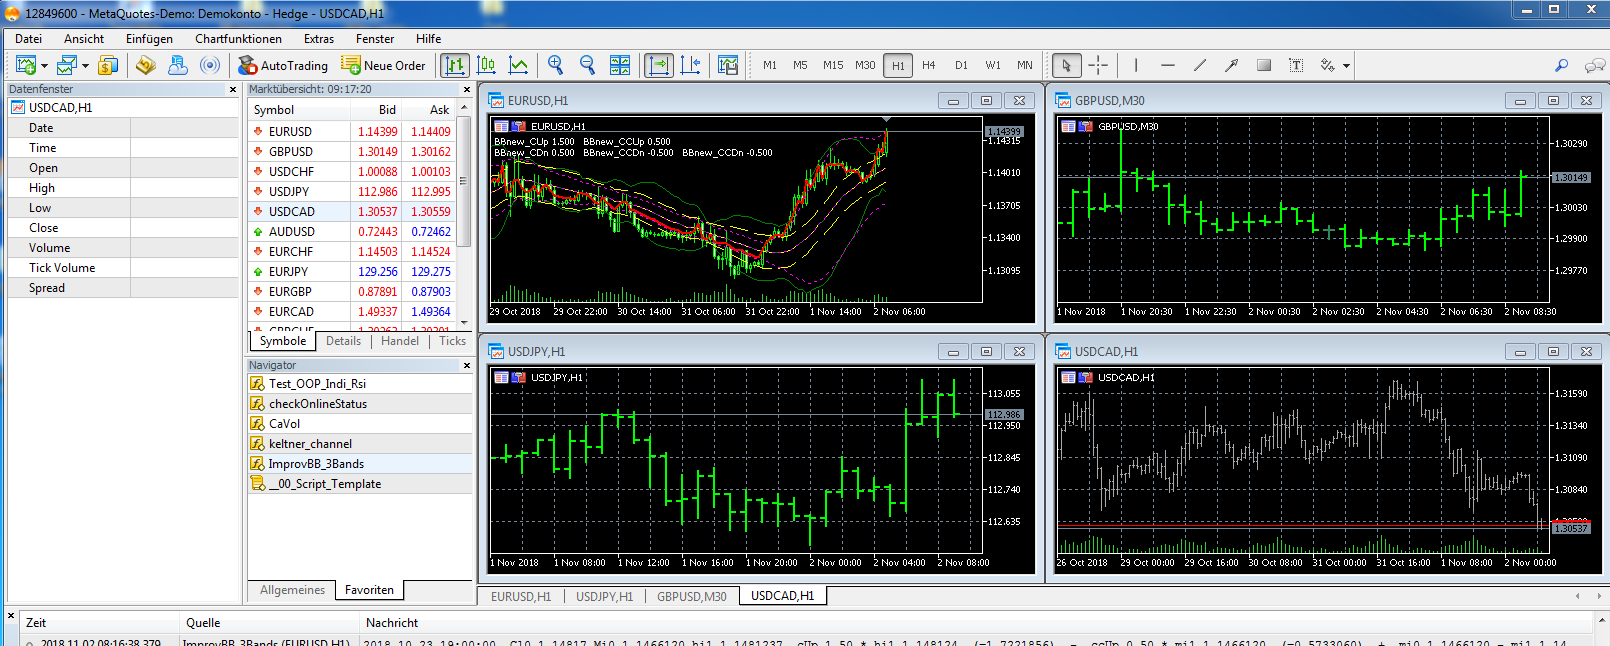The height and width of the screenshot is (646, 1610).
Task: Select the crosshair tool
Action: pyautogui.click(x=1098, y=65)
